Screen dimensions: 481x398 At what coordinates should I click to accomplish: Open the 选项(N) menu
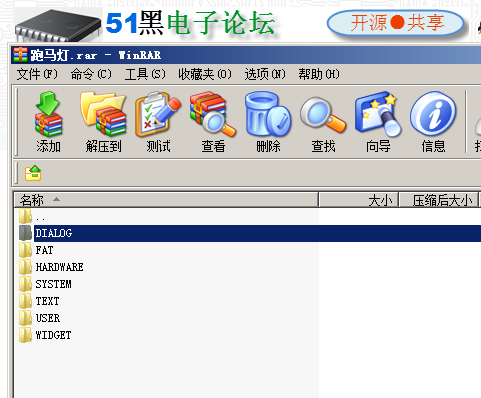[x=265, y=74]
